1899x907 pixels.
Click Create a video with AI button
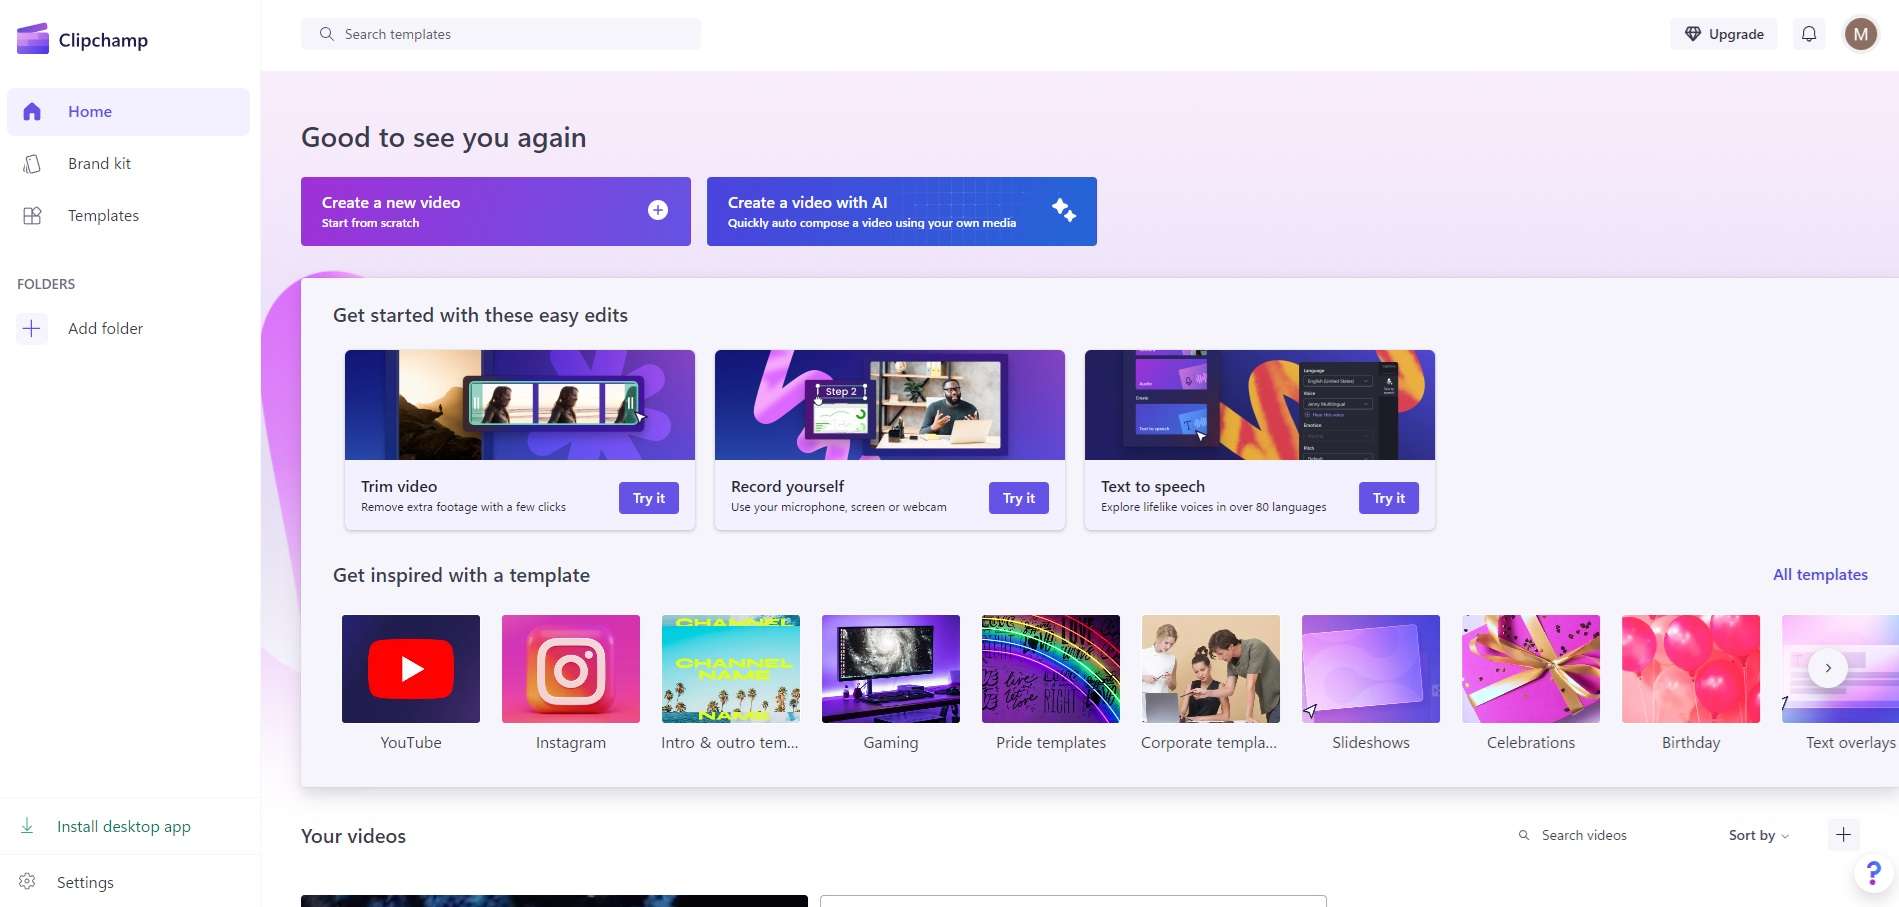[x=902, y=211]
